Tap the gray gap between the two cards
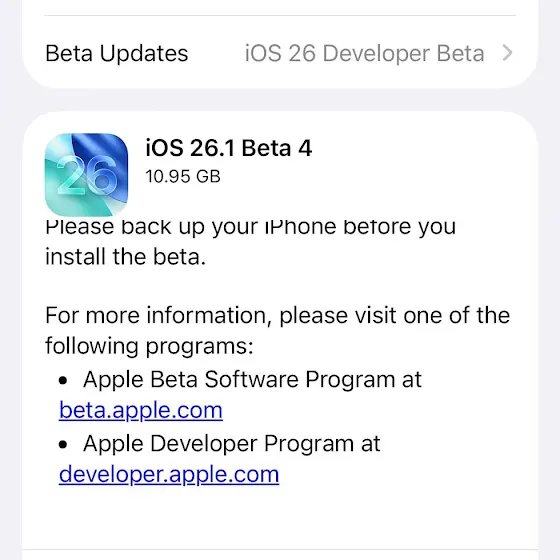The image size is (560, 560). 280,100
